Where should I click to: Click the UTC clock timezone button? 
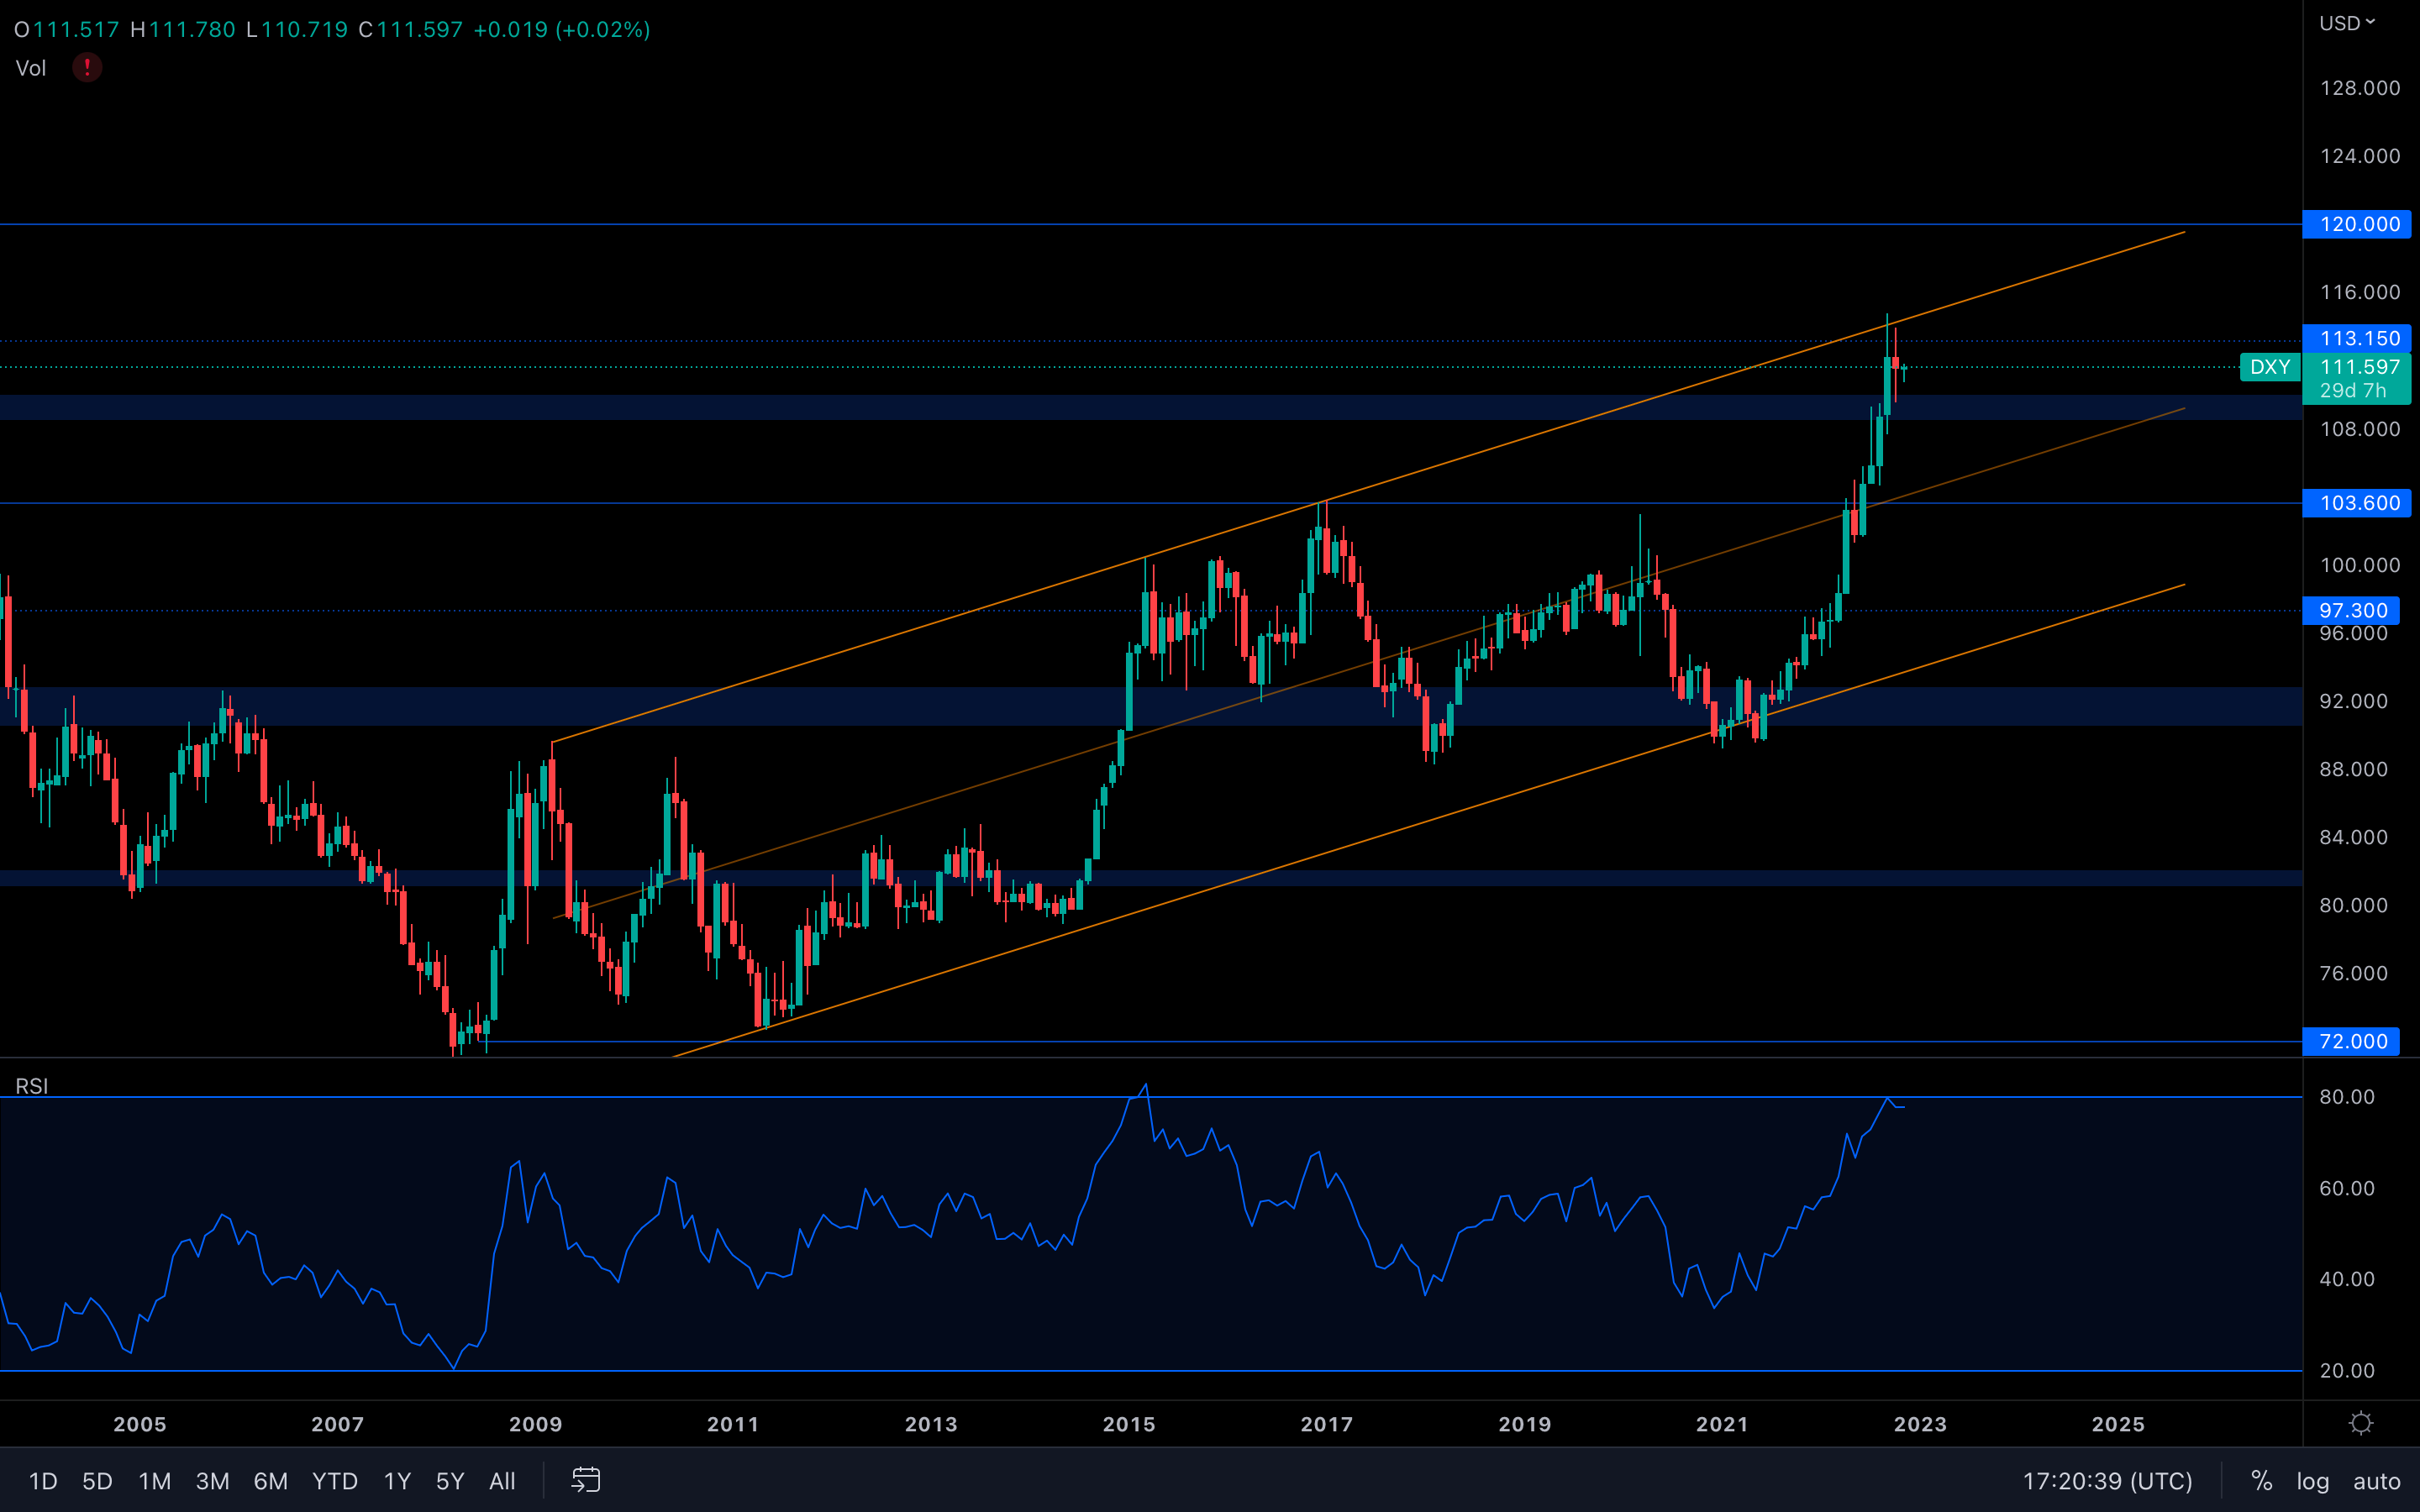pos(2107,1481)
